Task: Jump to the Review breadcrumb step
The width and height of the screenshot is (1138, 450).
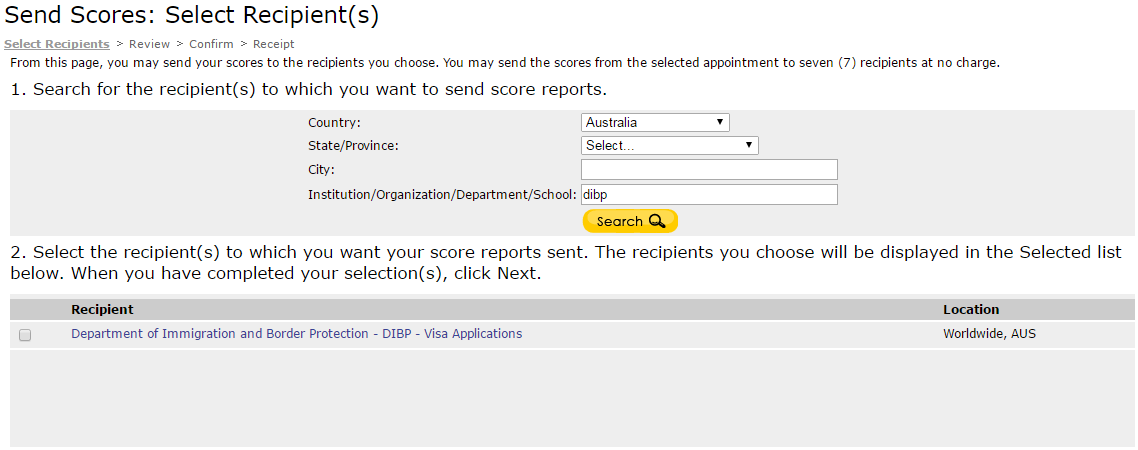Action: click(149, 44)
